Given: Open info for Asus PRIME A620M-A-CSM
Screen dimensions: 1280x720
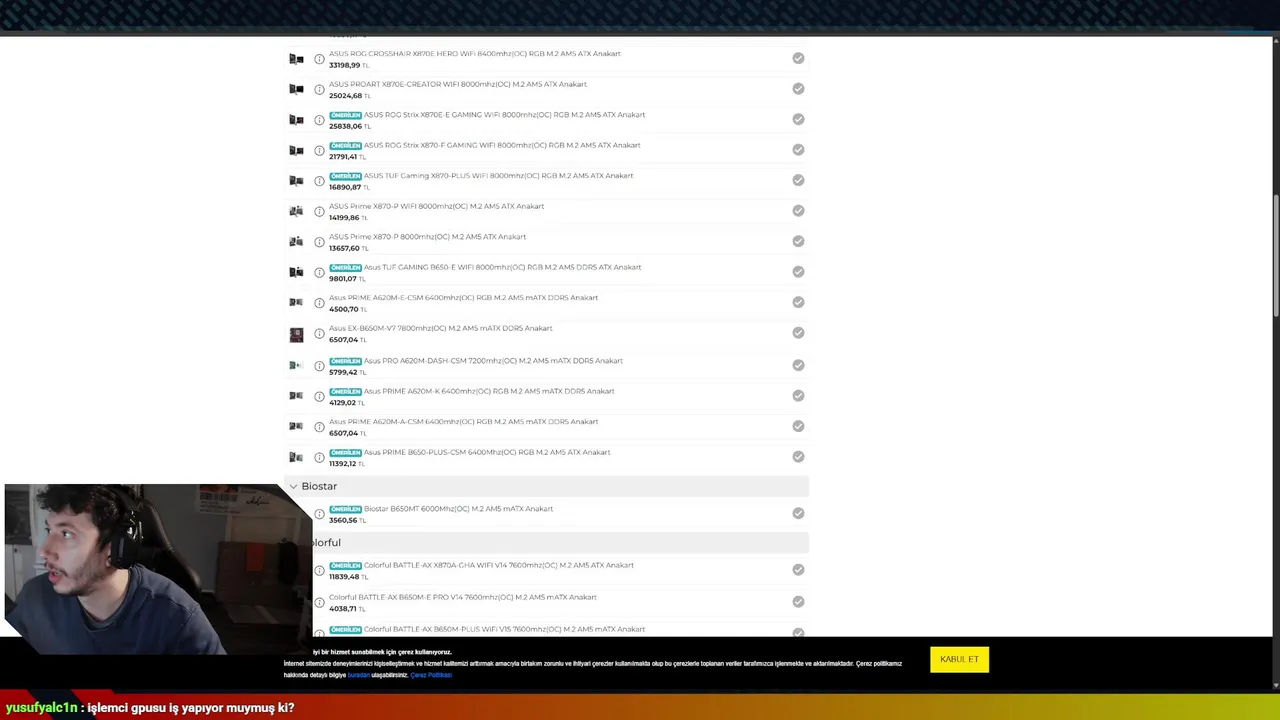Looking at the screenshot, I should pyautogui.click(x=319, y=427).
